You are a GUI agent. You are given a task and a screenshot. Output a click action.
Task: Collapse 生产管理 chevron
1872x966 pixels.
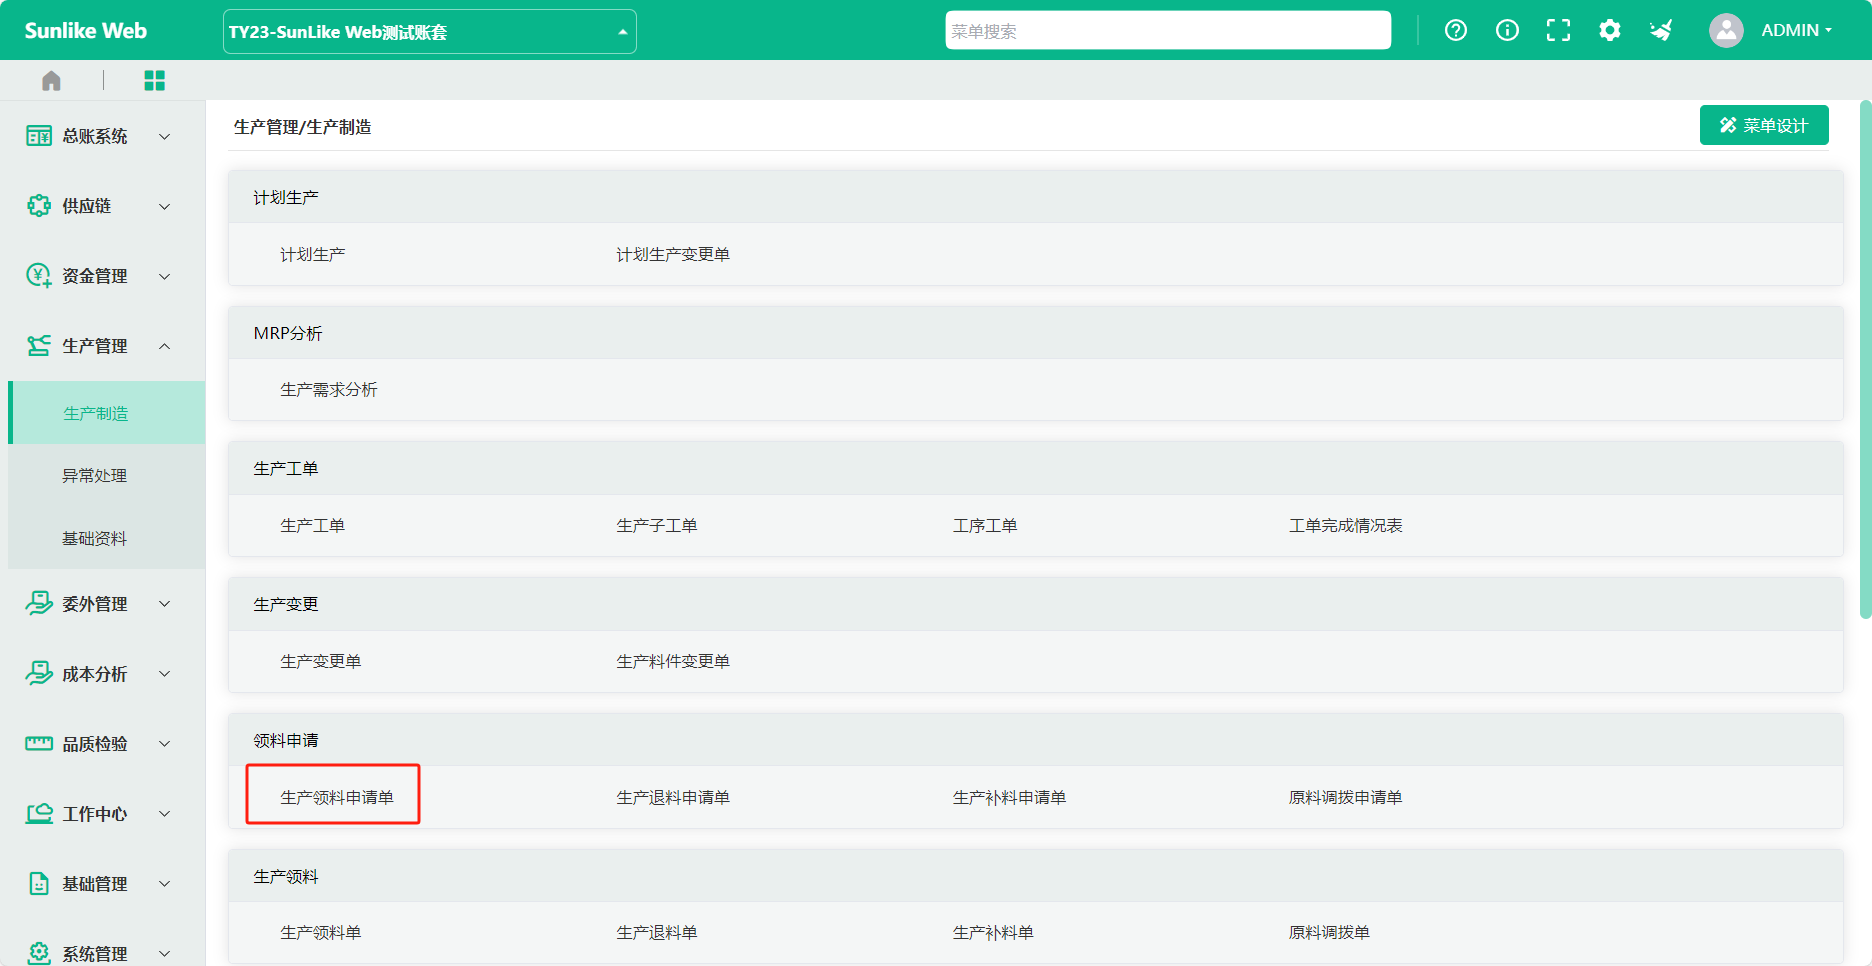coord(165,346)
